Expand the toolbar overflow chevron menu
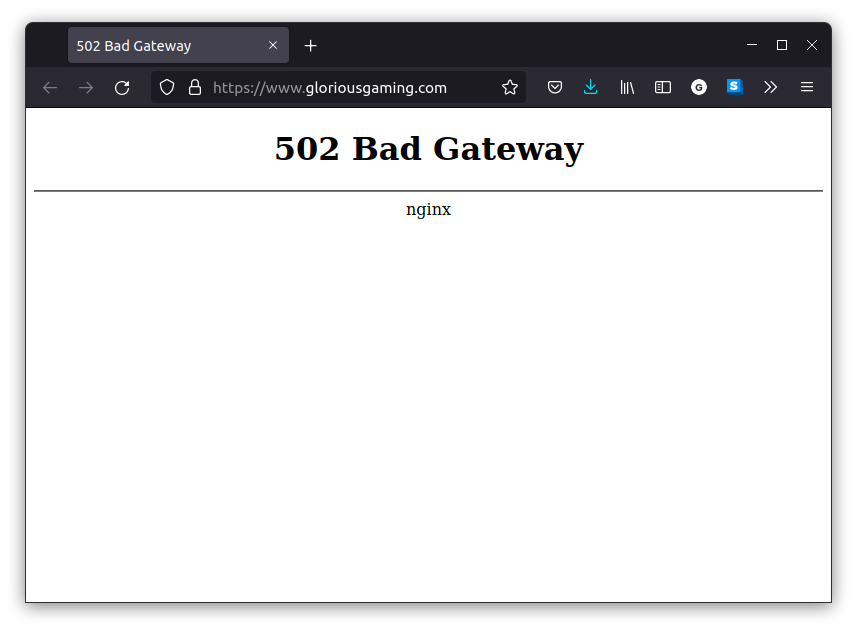 [770, 88]
